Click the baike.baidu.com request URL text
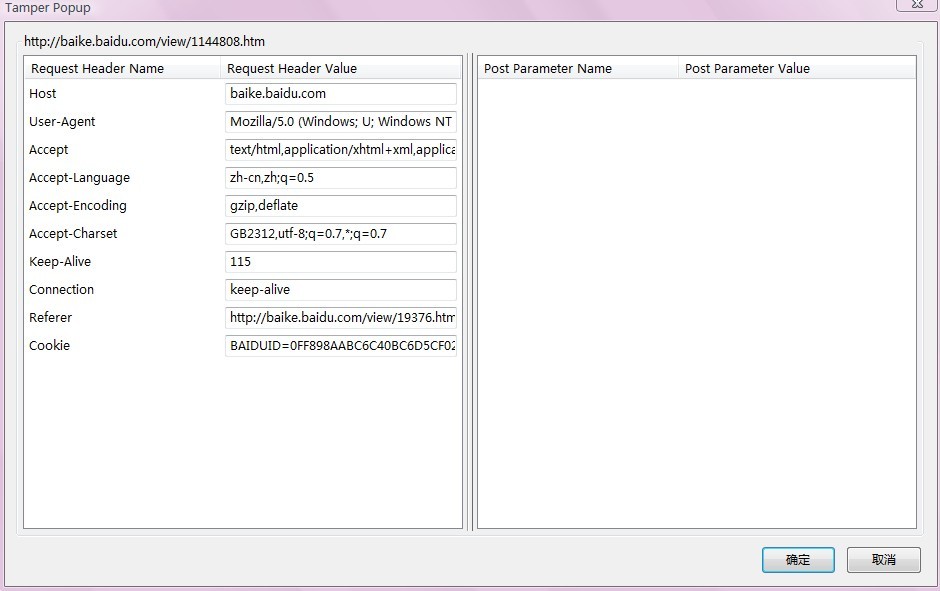This screenshot has height=591, width=940. tap(144, 41)
